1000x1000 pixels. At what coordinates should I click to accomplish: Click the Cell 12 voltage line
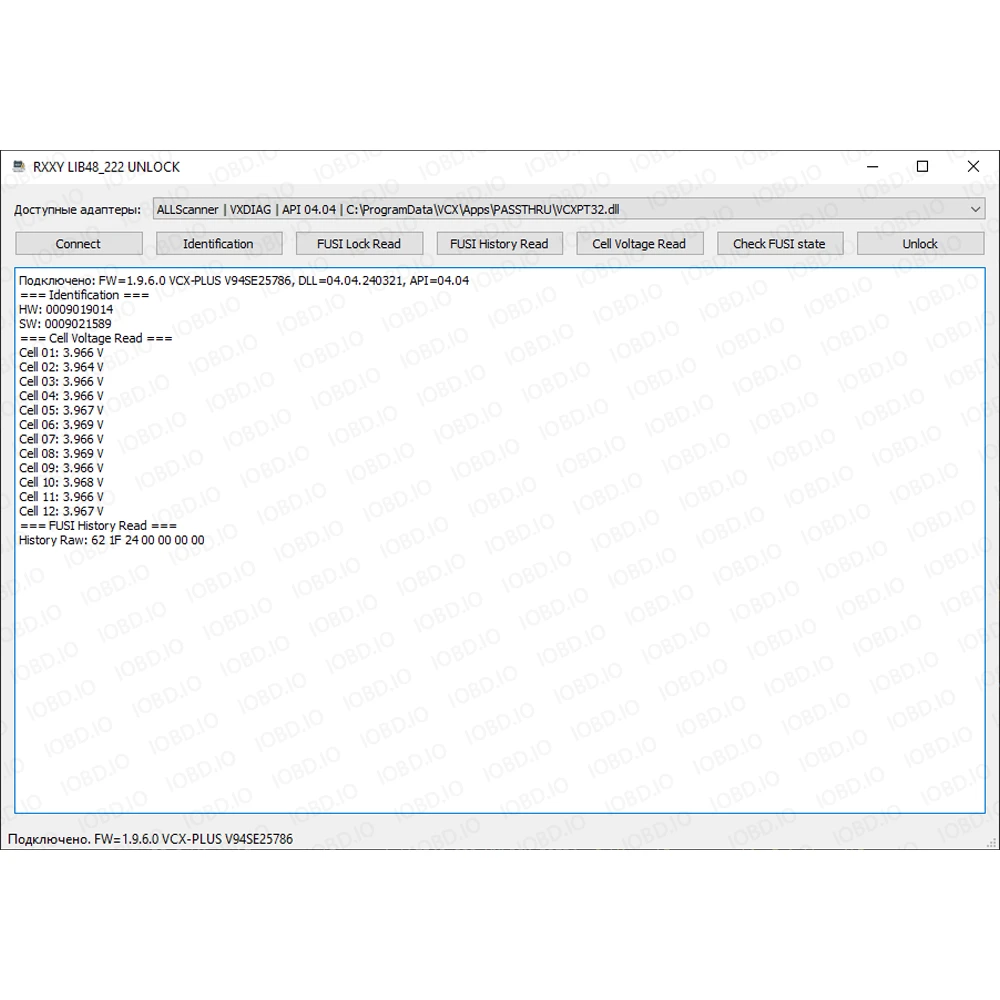click(61, 511)
